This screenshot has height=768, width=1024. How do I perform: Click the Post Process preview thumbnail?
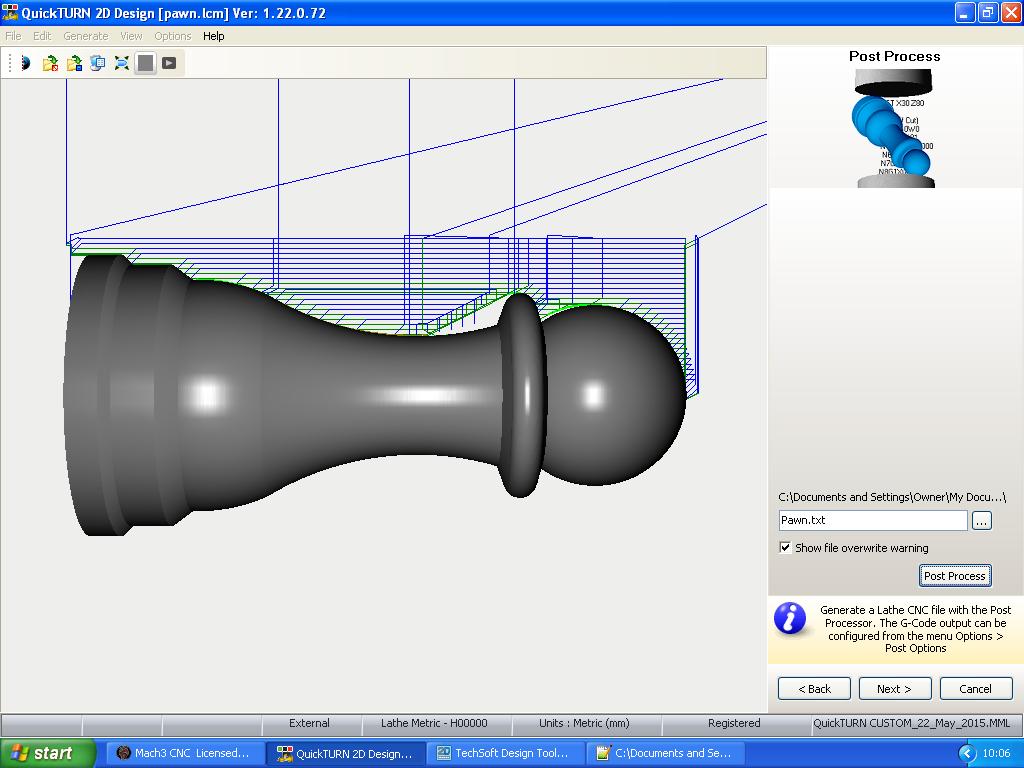895,127
